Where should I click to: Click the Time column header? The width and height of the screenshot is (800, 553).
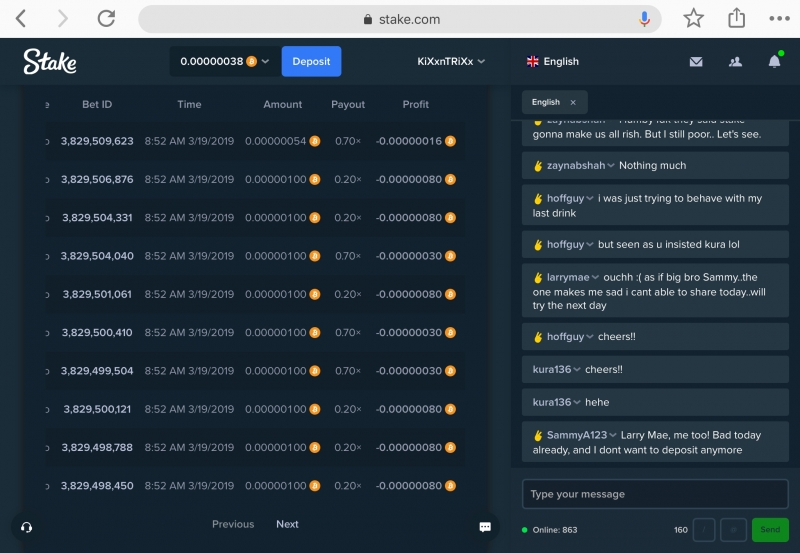[x=189, y=104]
